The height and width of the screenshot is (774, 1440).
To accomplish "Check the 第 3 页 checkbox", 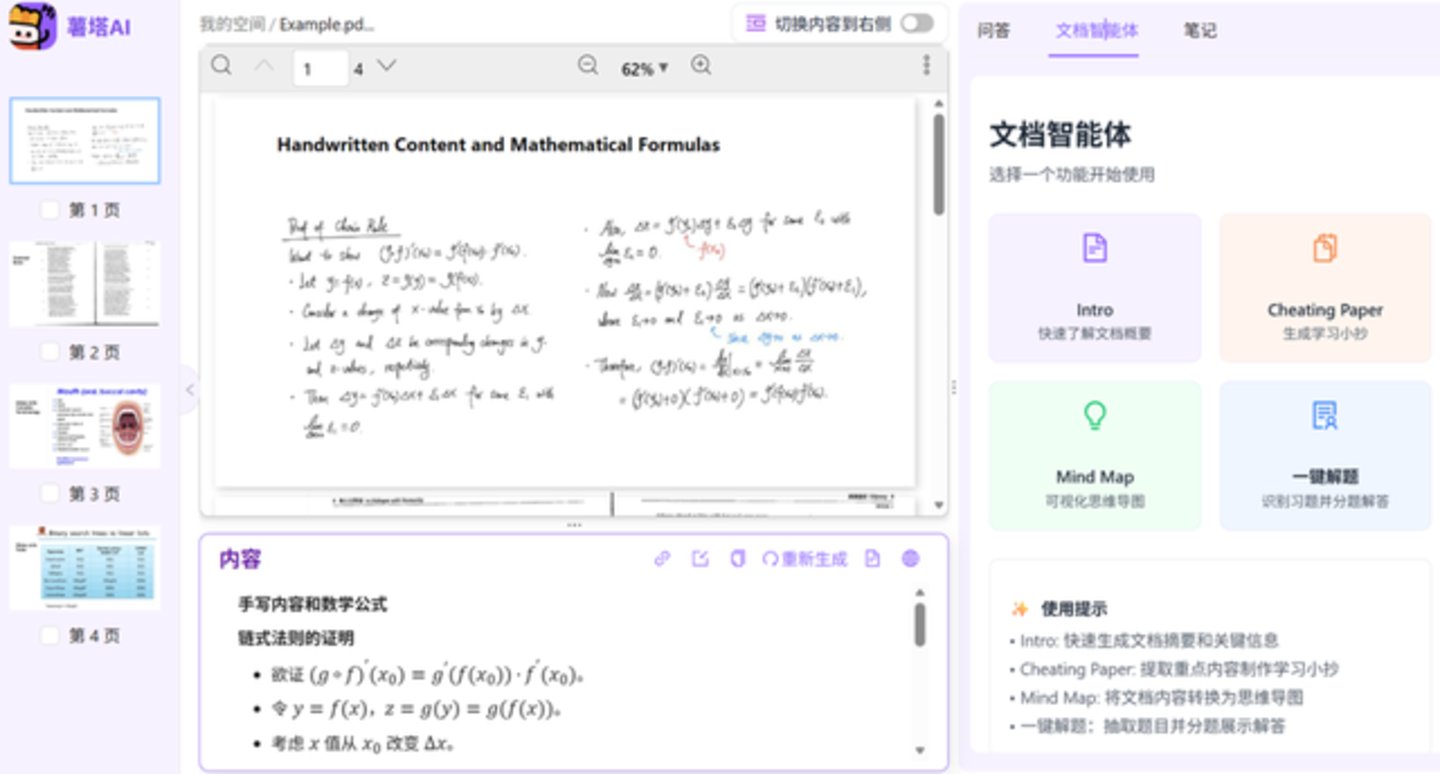I will pos(49,494).
